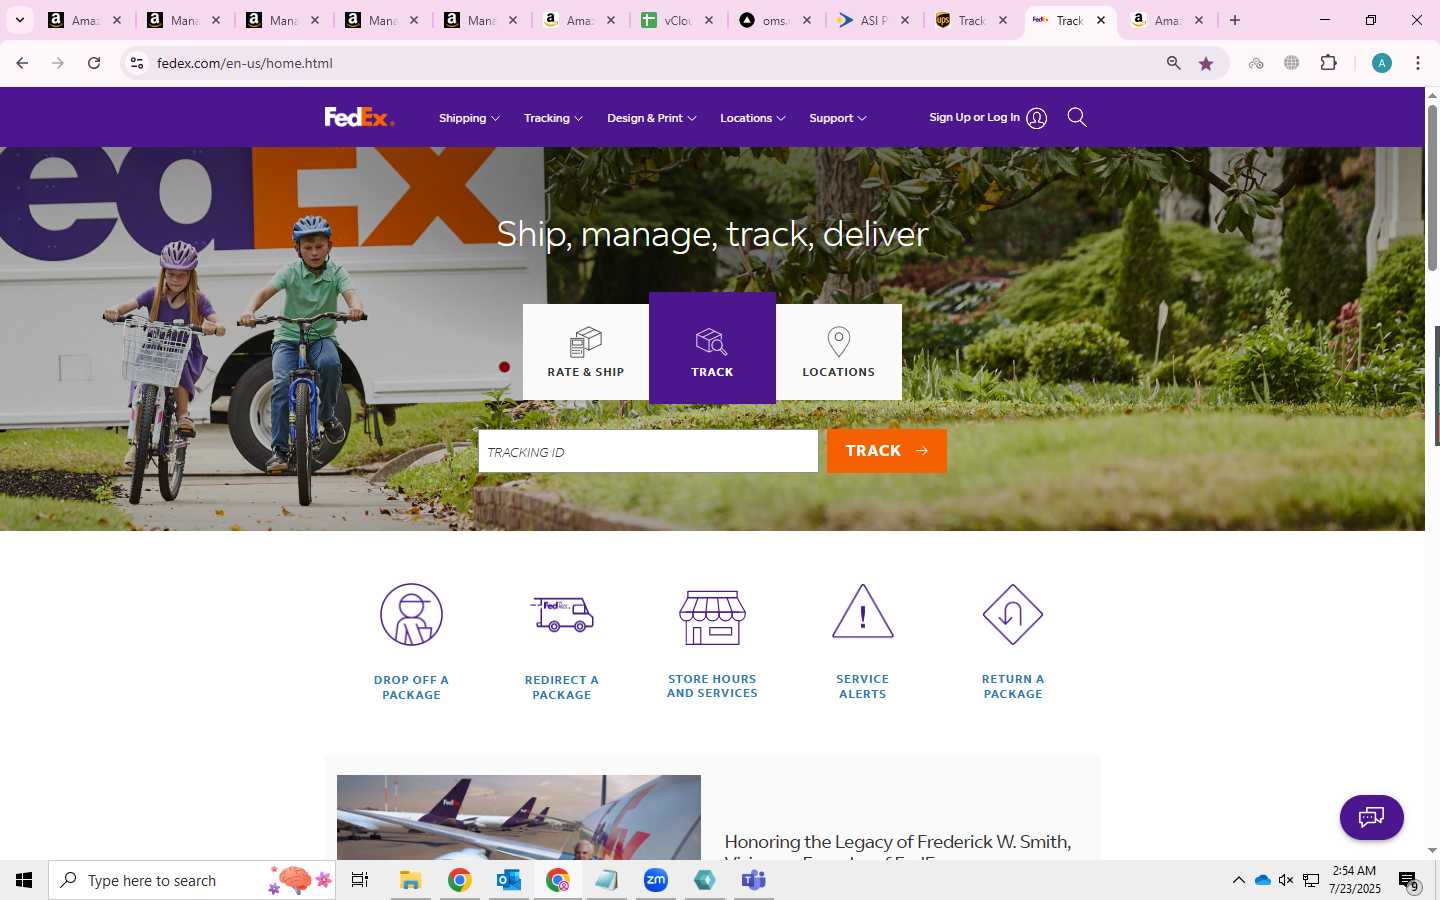View site information icon in address bar
This screenshot has height=900, width=1440.
tap(137, 63)
